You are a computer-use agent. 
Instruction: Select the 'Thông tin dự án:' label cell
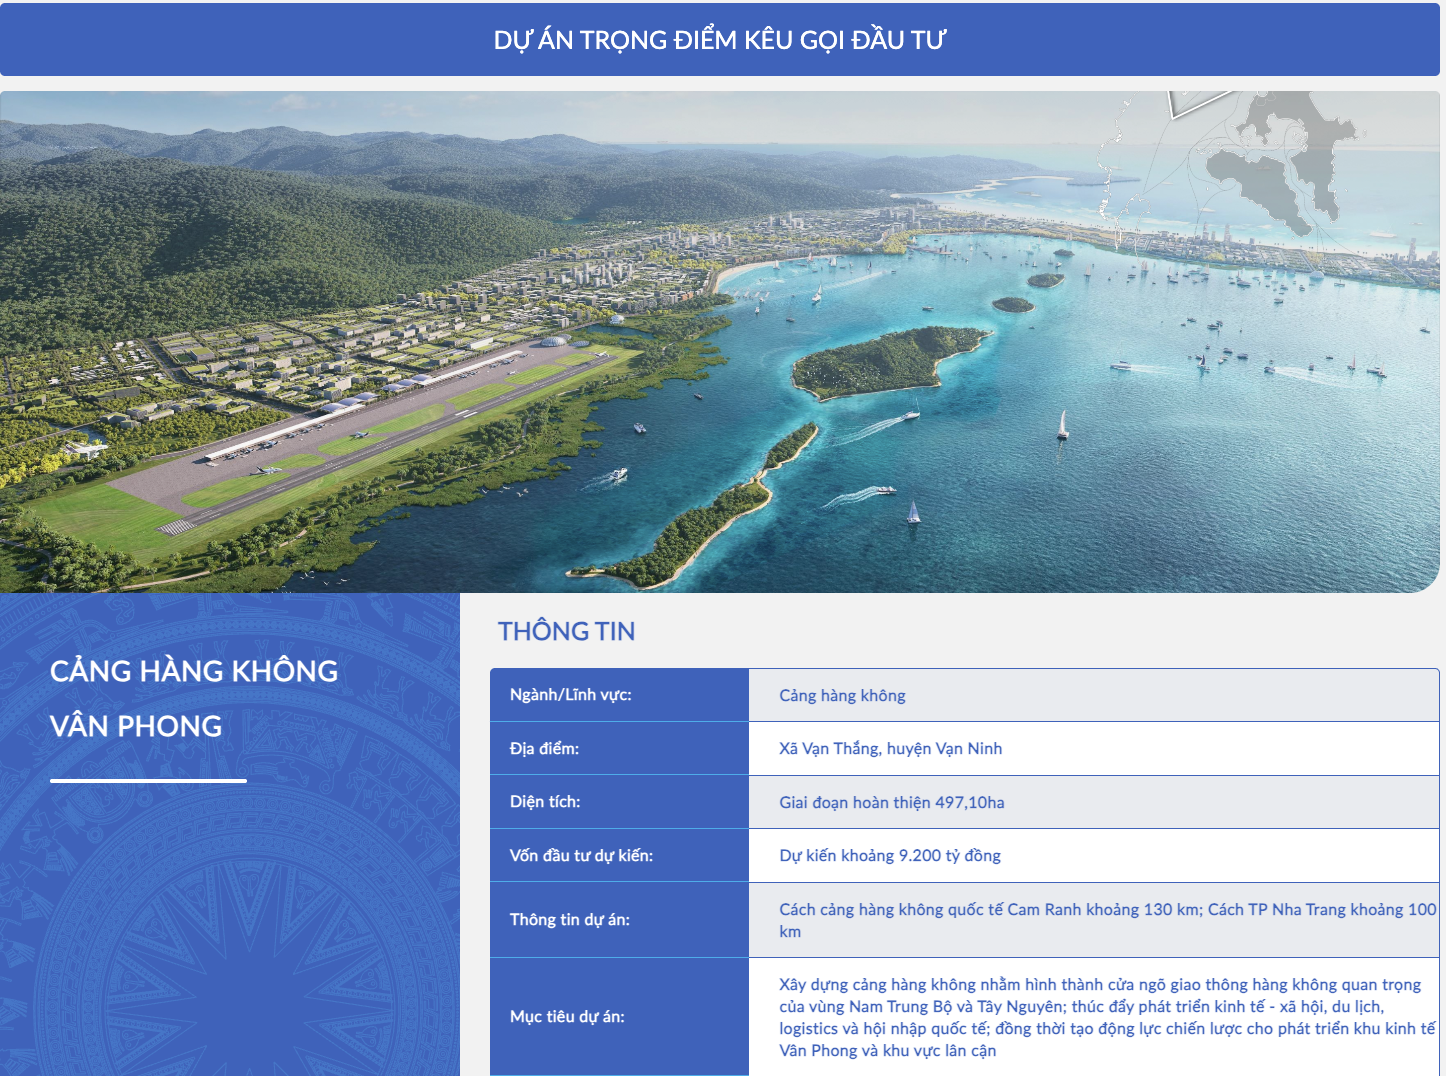coord(619,920)
